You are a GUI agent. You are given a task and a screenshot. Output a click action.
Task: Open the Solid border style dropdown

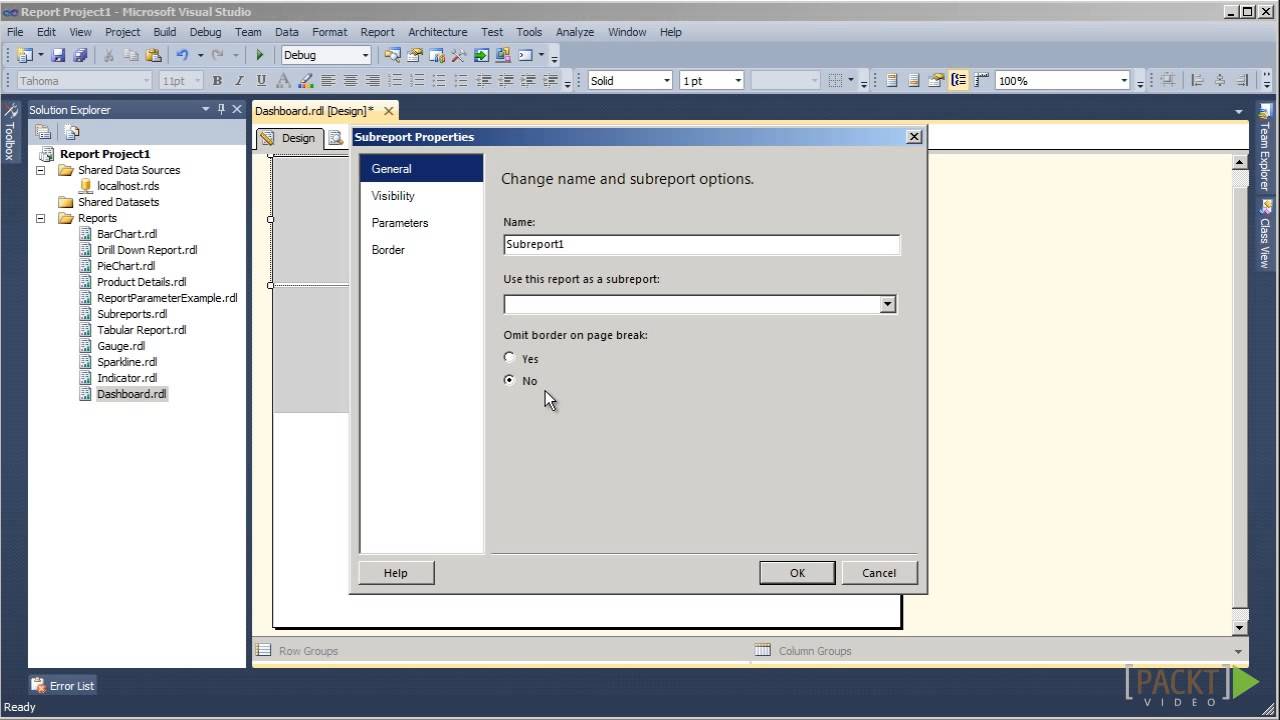pos(667,81)
